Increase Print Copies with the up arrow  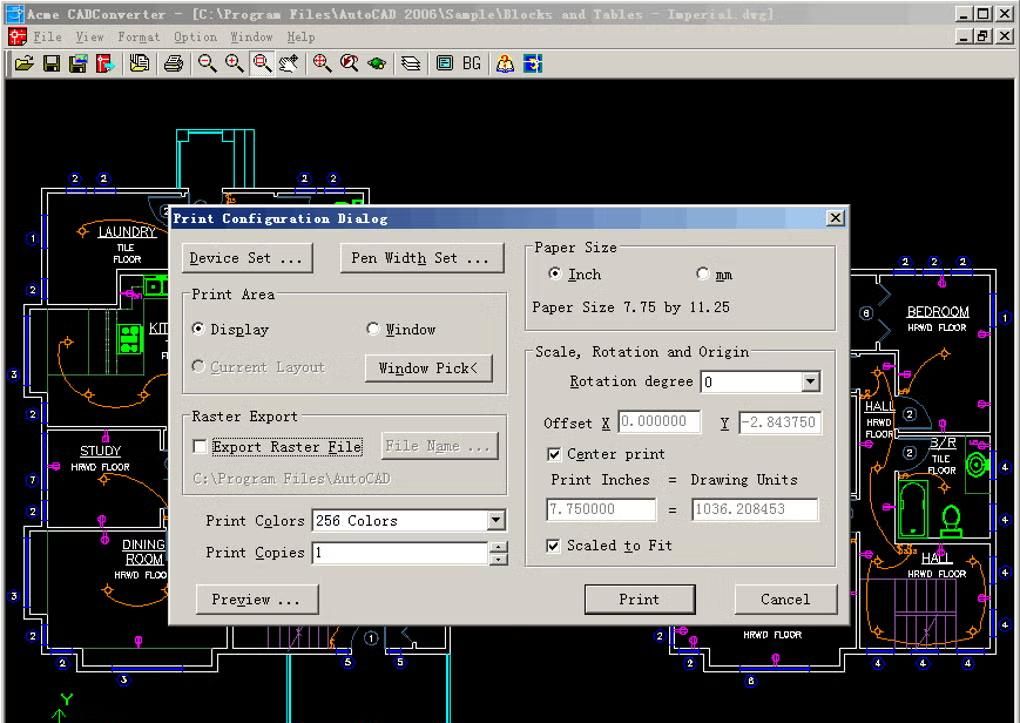click(499, 547)
